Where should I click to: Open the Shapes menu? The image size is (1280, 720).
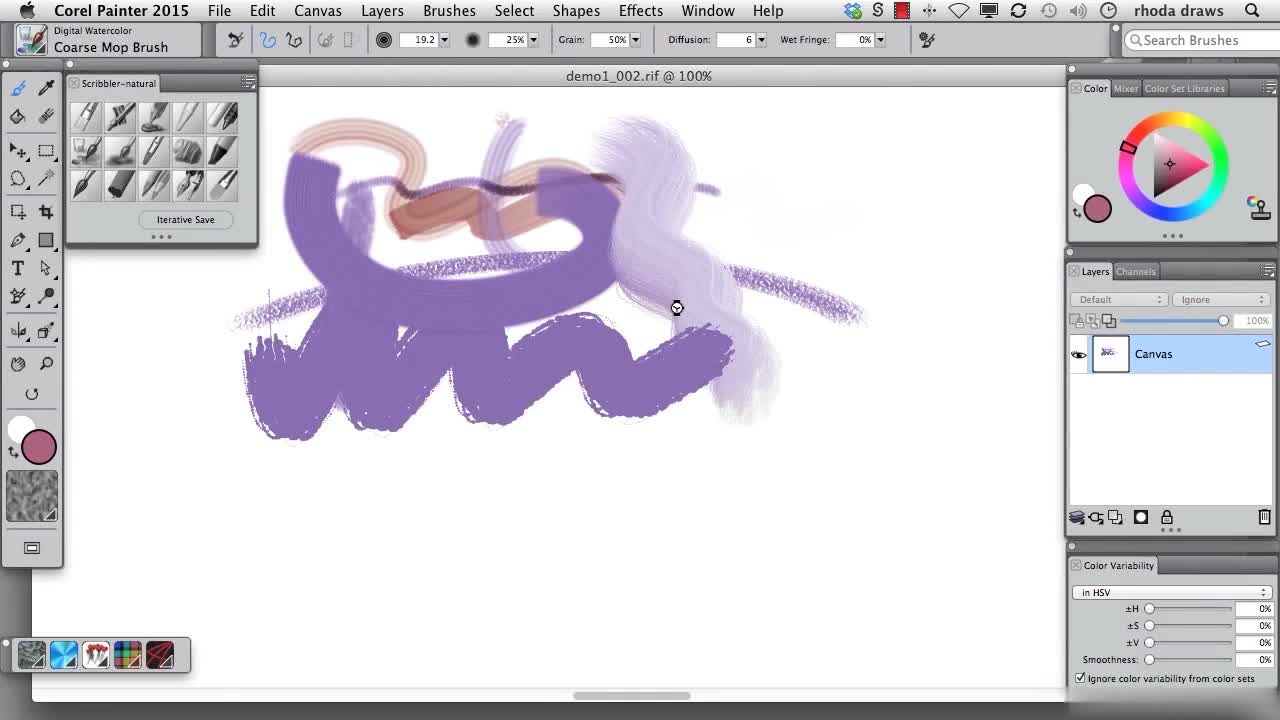(x=576, y=11)
